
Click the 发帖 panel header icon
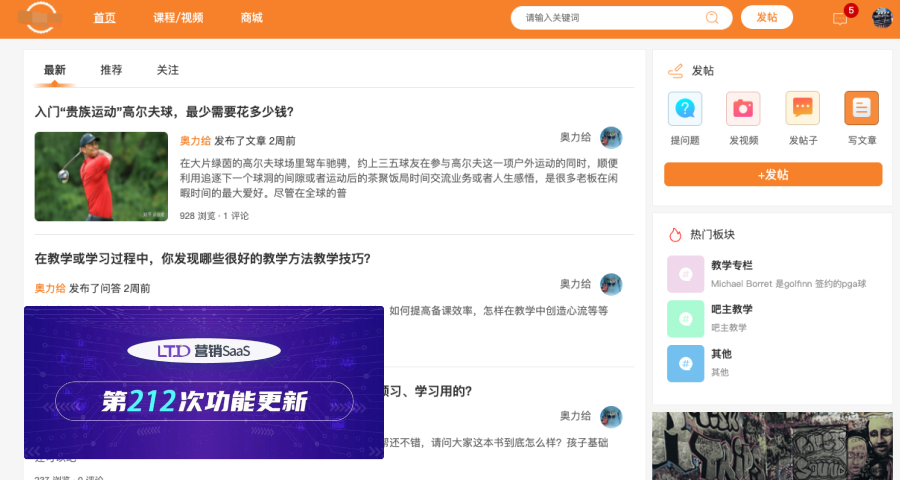676,71
